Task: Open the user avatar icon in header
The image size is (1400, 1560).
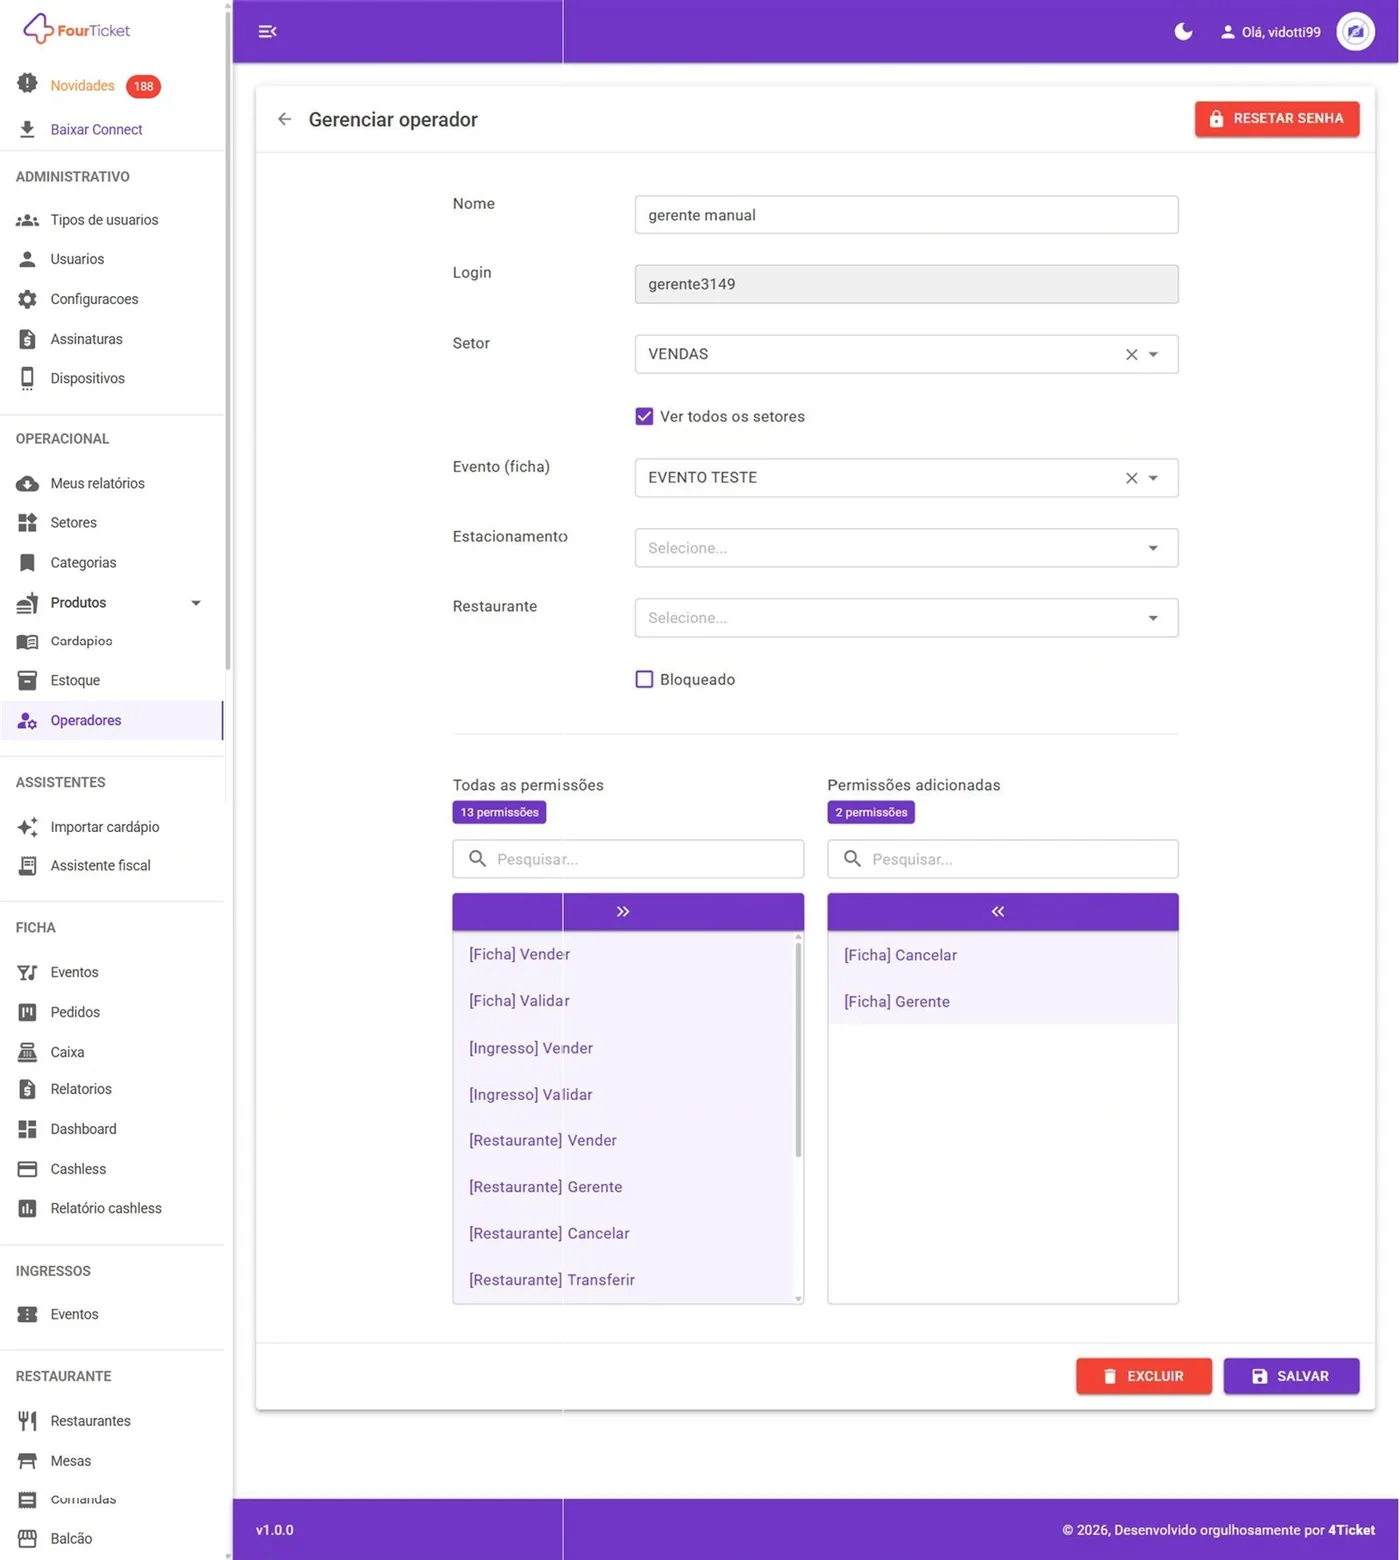Action: (x=1355, y=32)
